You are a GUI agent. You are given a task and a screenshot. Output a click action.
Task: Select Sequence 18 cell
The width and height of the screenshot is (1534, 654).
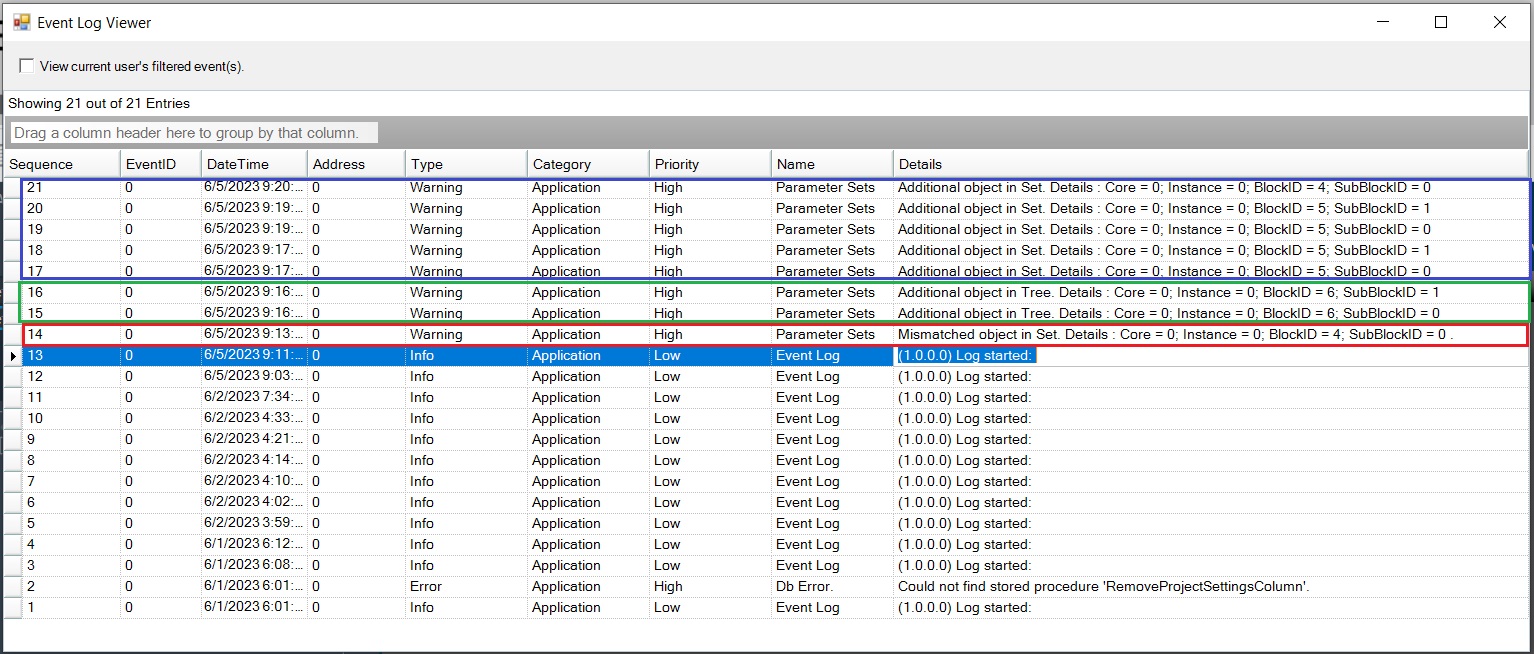coord(71,250)
